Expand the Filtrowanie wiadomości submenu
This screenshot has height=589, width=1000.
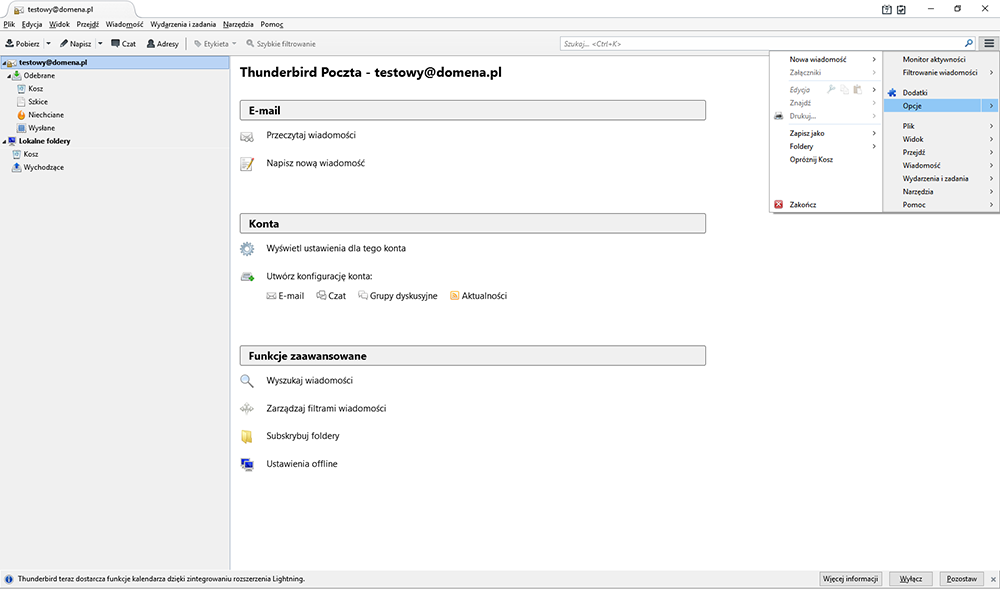pos(940,72)
